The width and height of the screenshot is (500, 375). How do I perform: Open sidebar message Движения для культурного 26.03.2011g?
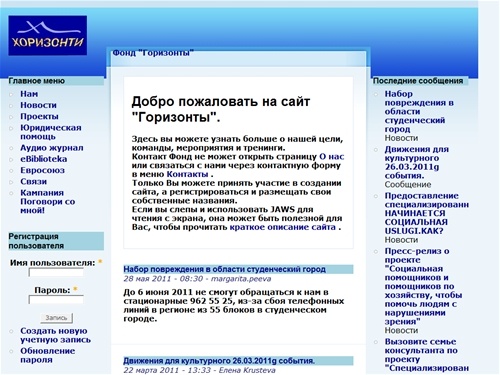(x=417, y=163)
